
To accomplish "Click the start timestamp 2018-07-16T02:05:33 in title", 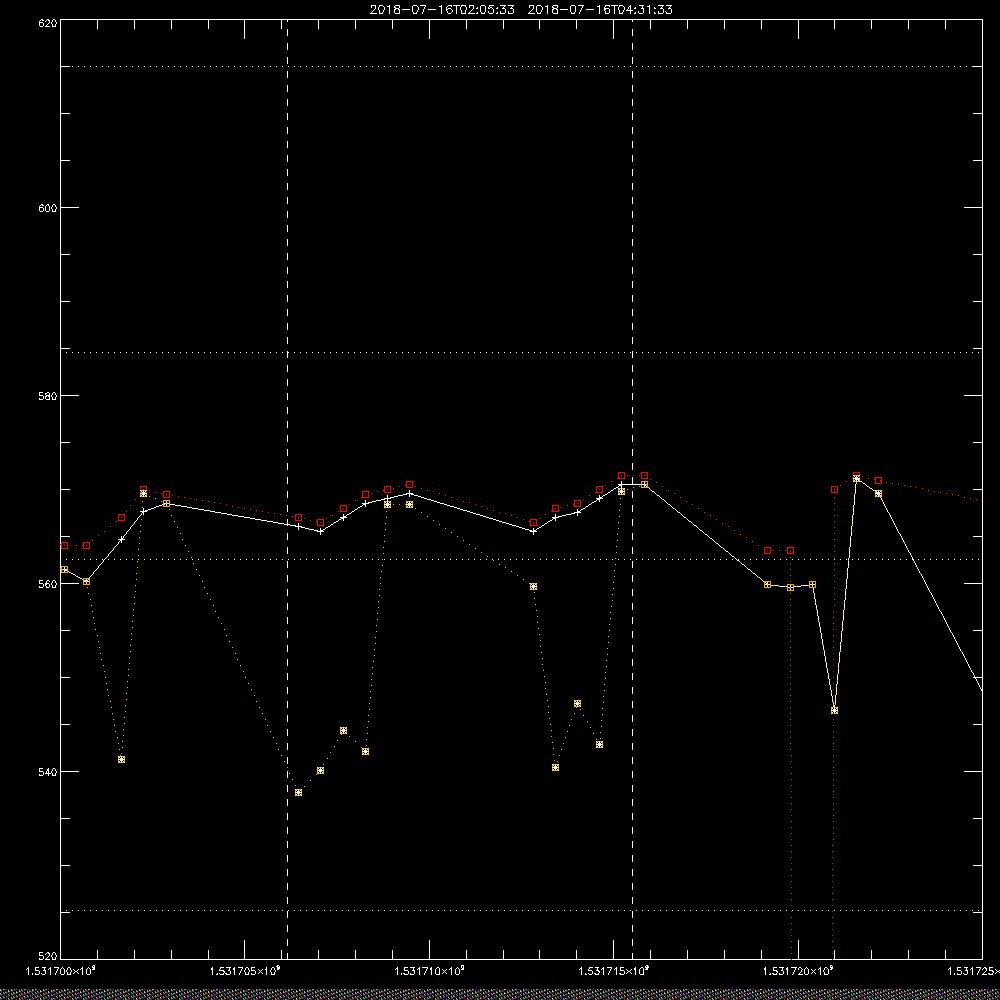I will point(442,10).
